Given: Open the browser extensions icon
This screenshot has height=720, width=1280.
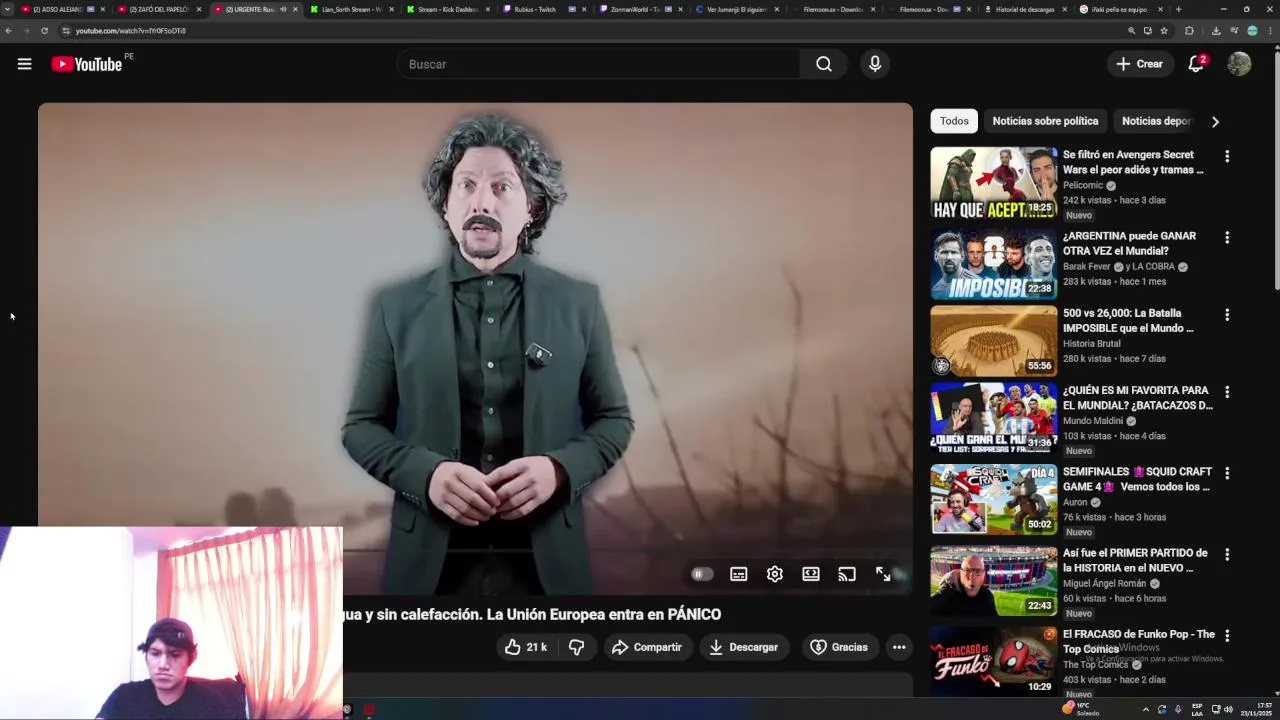Looking at the screenshot, I should 1189,31.
